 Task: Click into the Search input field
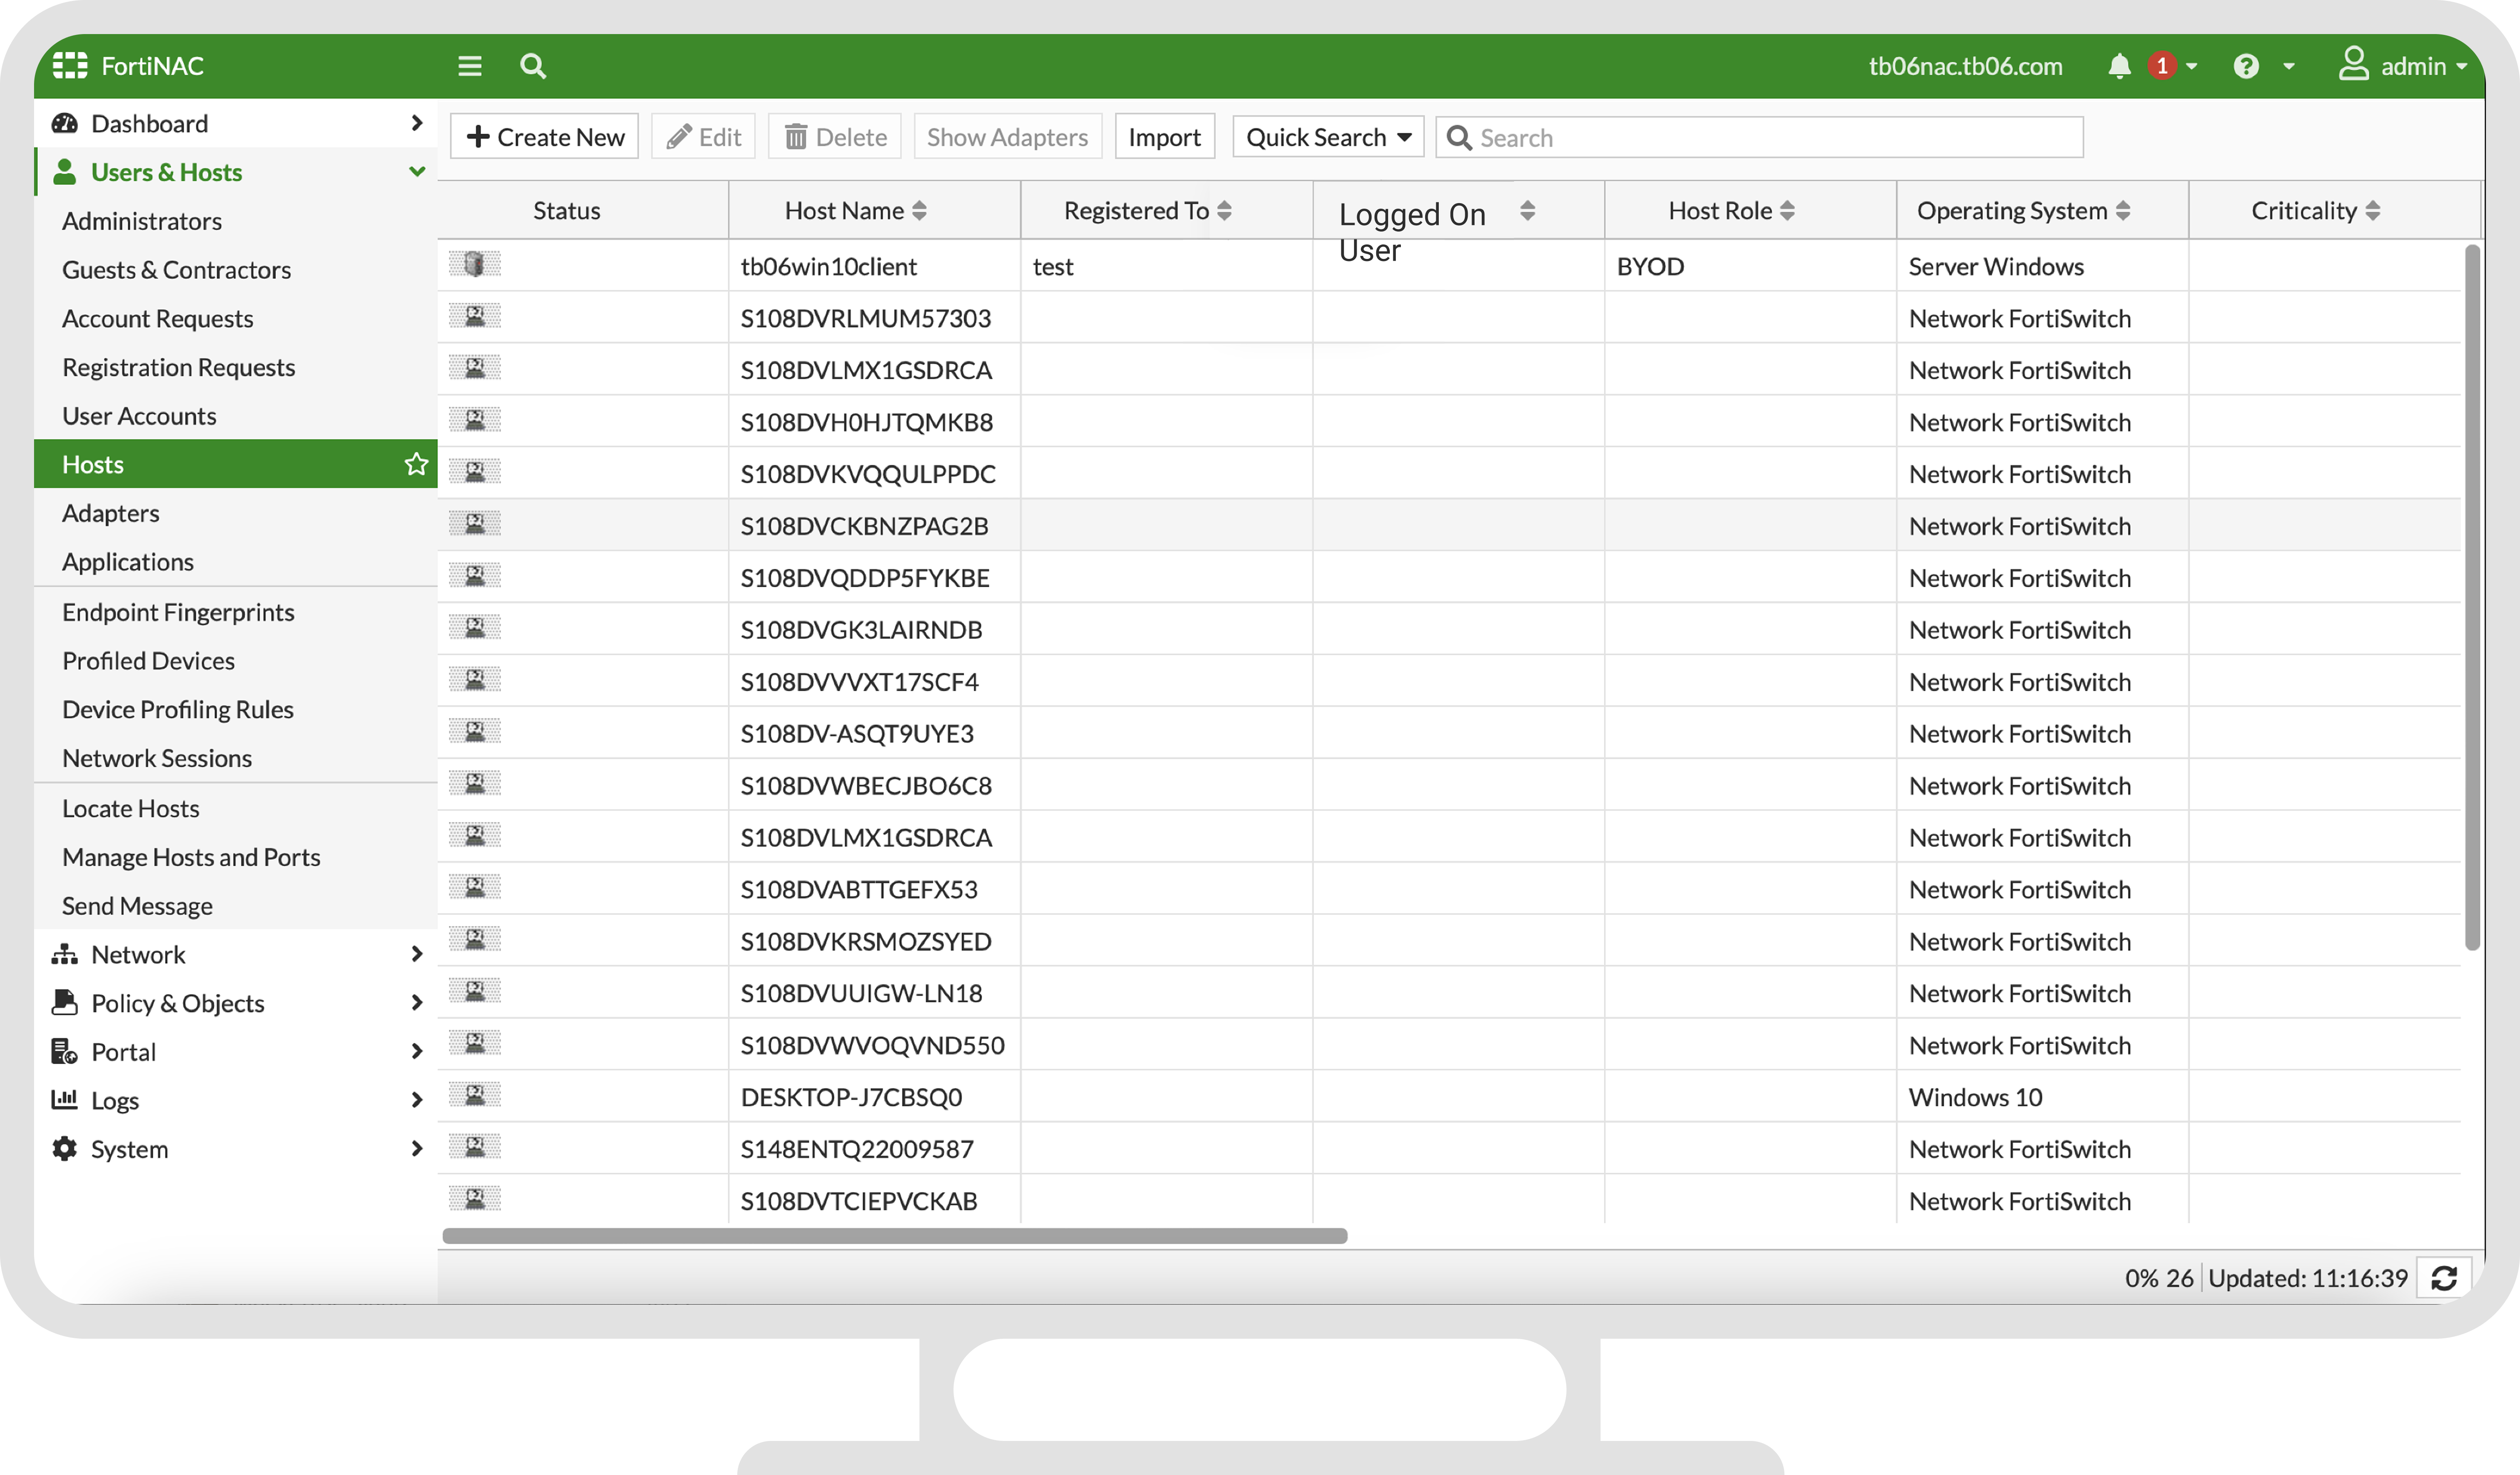pos(1760,137)
